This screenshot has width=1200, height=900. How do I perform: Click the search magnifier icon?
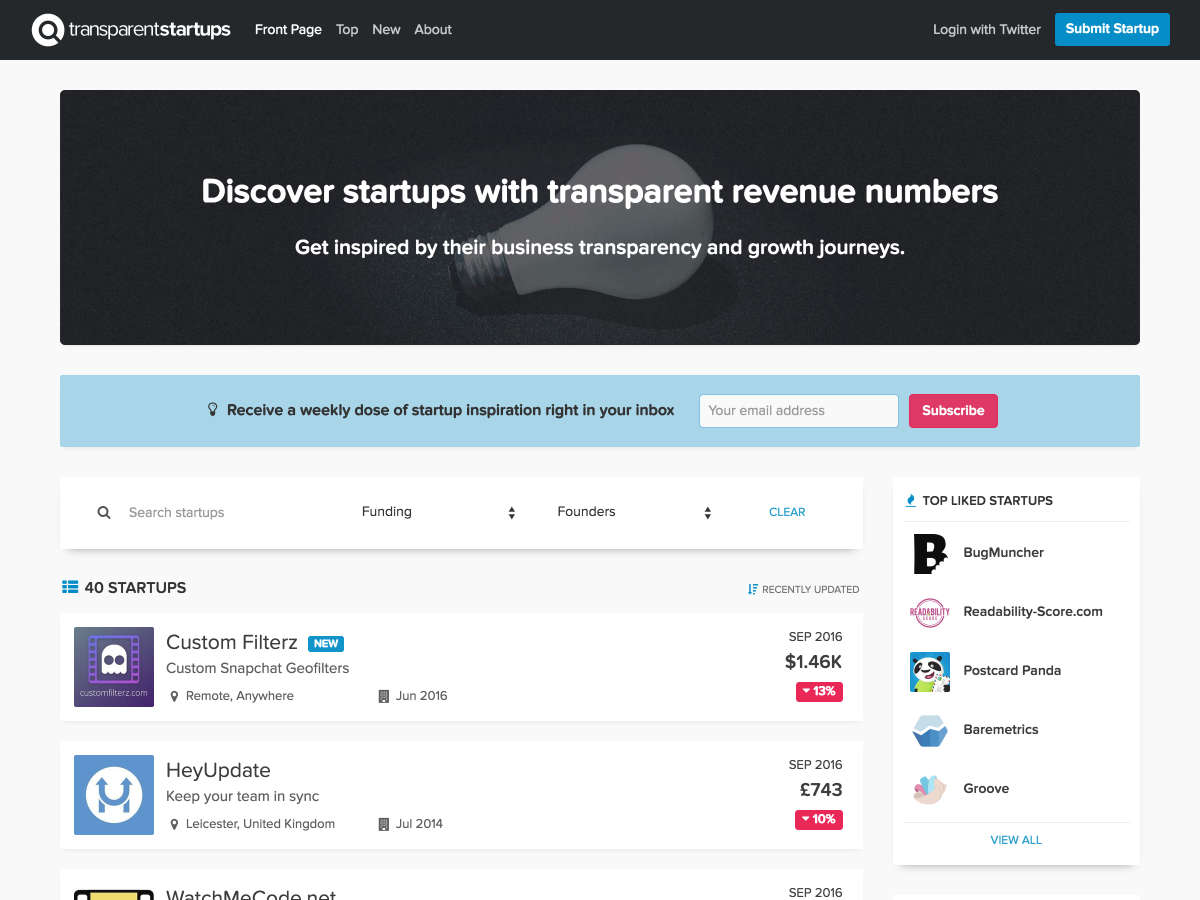tap(104, 512)
